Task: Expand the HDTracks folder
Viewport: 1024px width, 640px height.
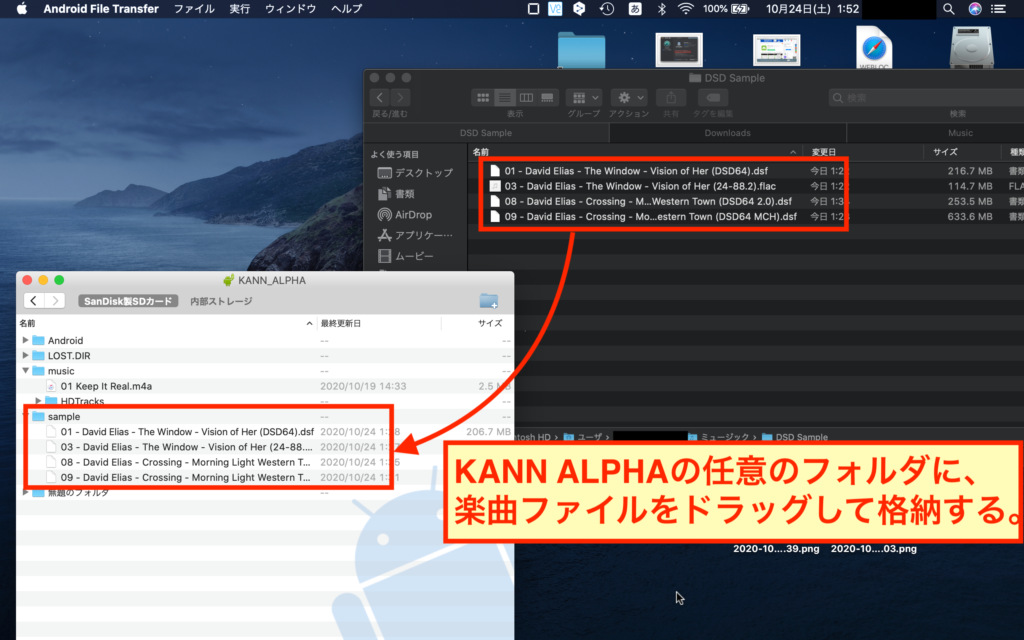Action: (39, 400)
